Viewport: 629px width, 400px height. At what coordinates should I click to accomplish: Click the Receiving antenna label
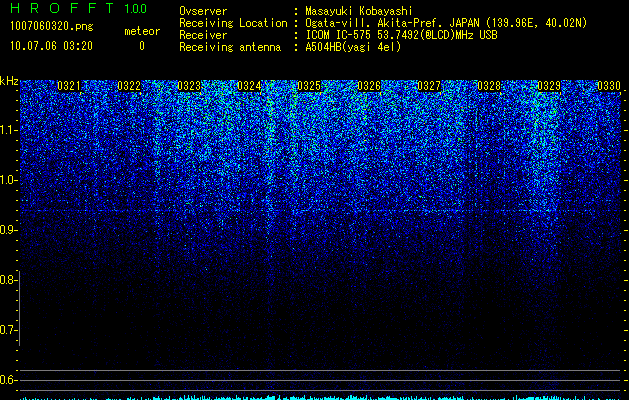point(230,47)
